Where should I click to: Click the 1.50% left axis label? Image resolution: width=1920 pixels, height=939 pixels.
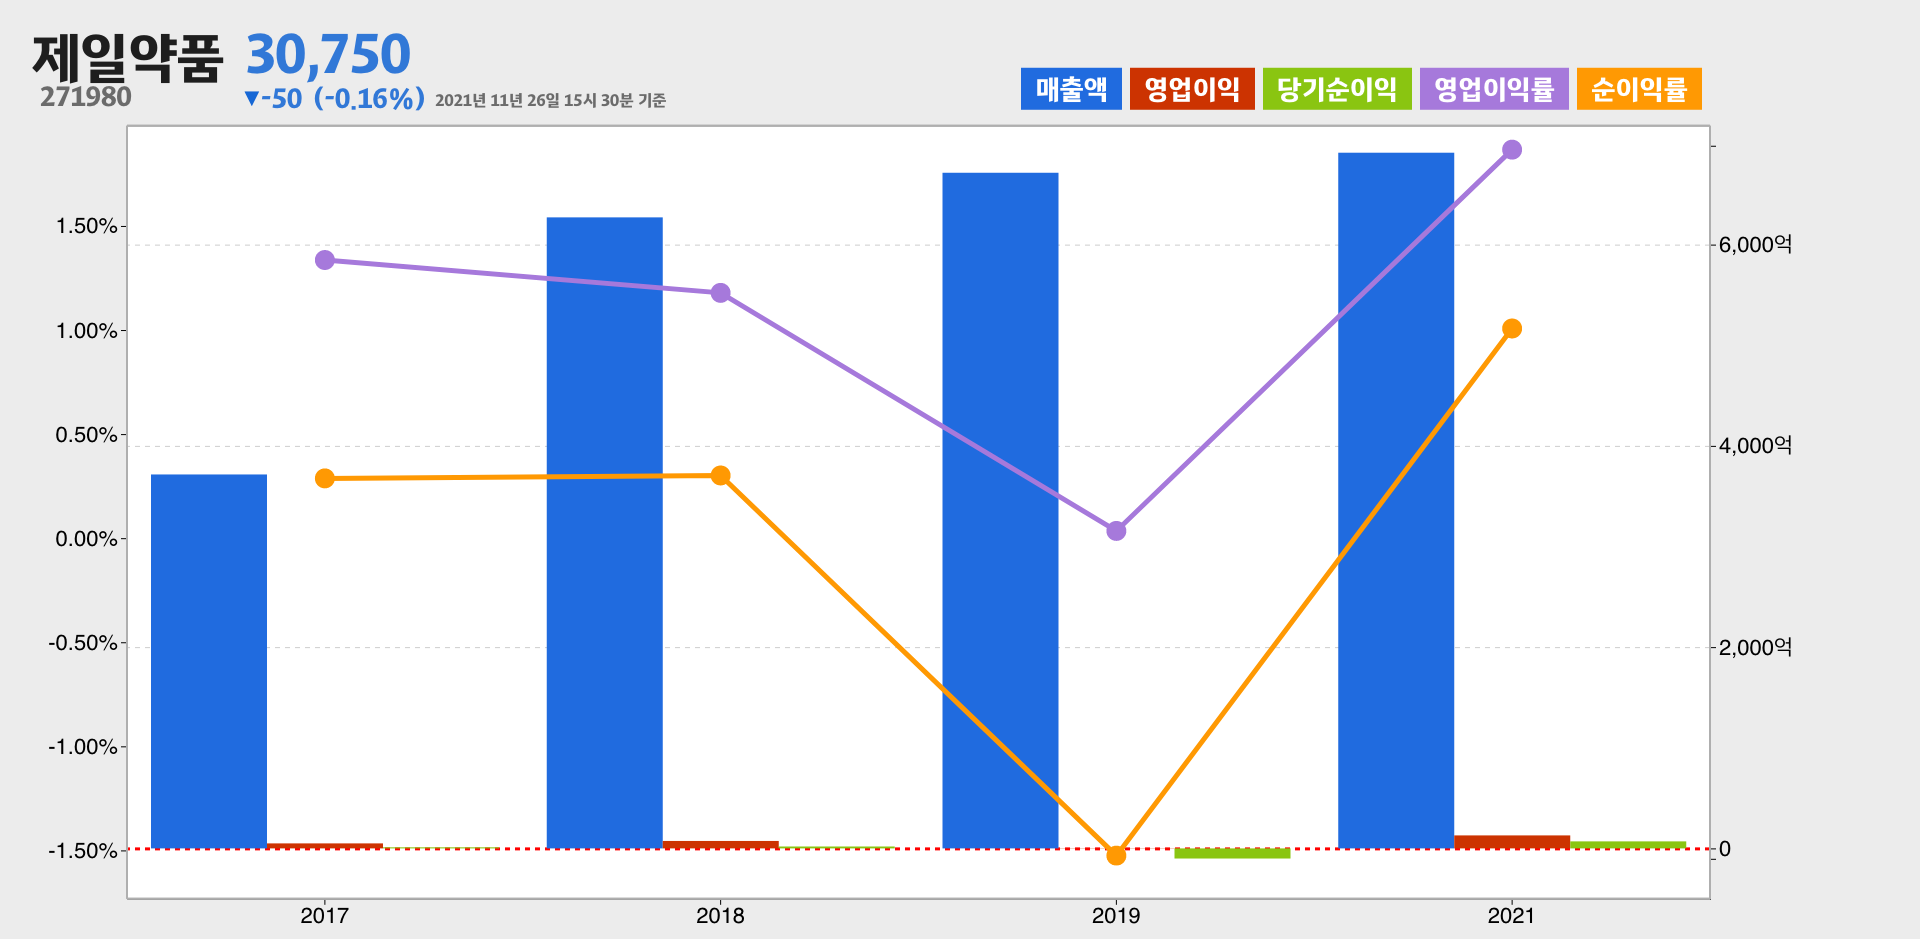[87, 226]
